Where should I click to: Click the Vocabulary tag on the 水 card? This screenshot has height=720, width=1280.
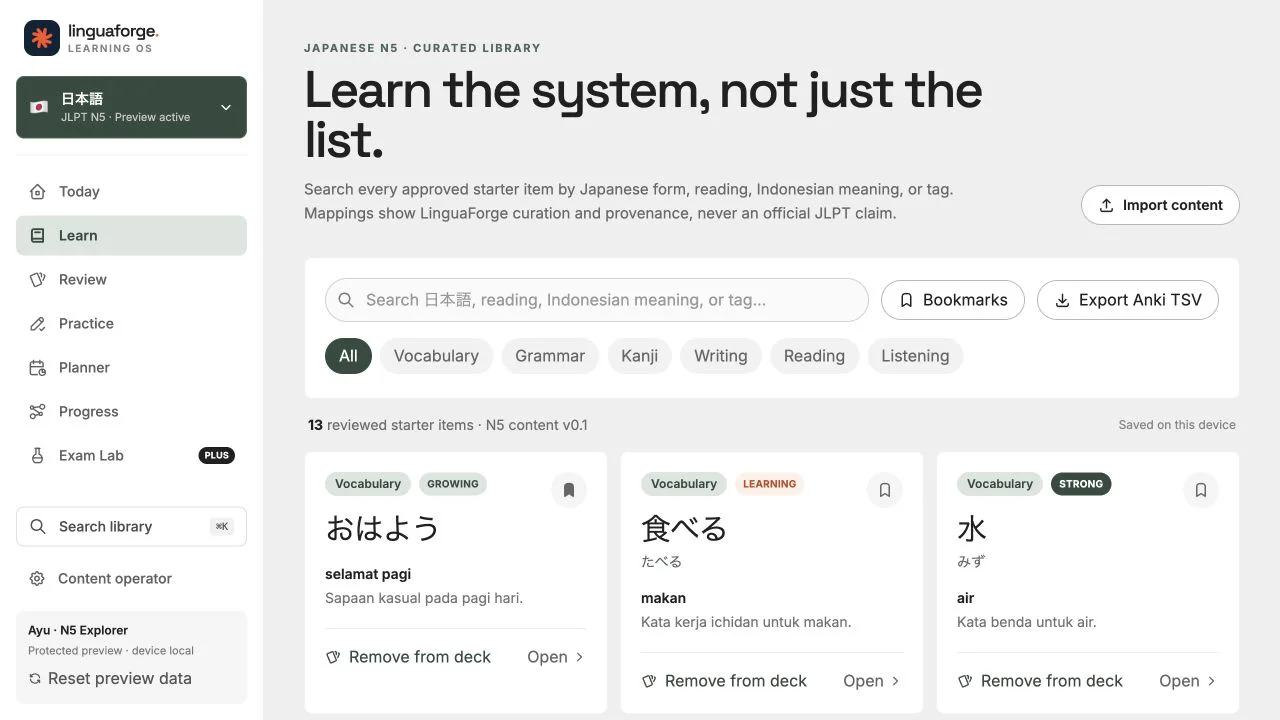[1000, 484]
